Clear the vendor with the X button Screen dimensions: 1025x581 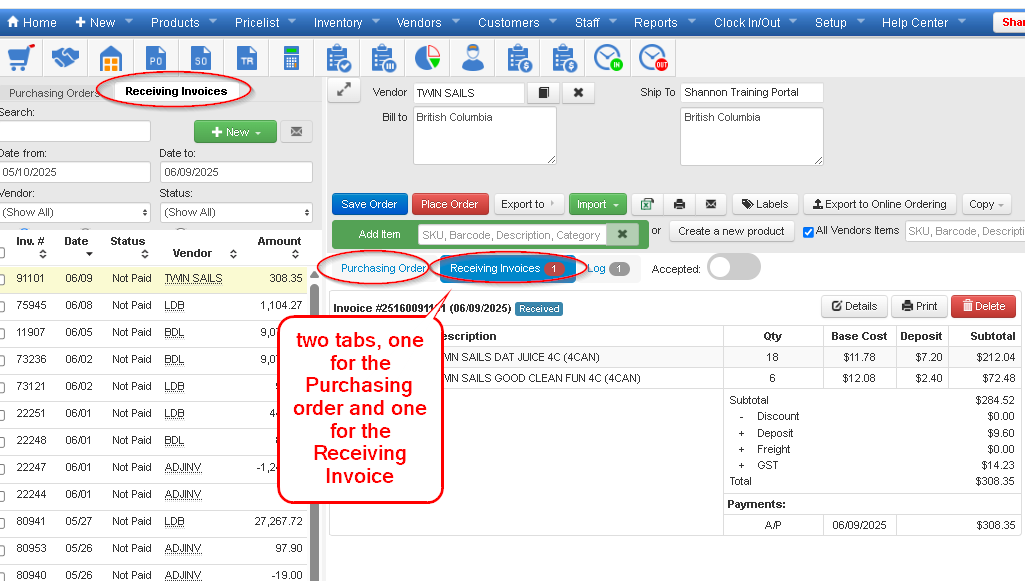point(578,93)
